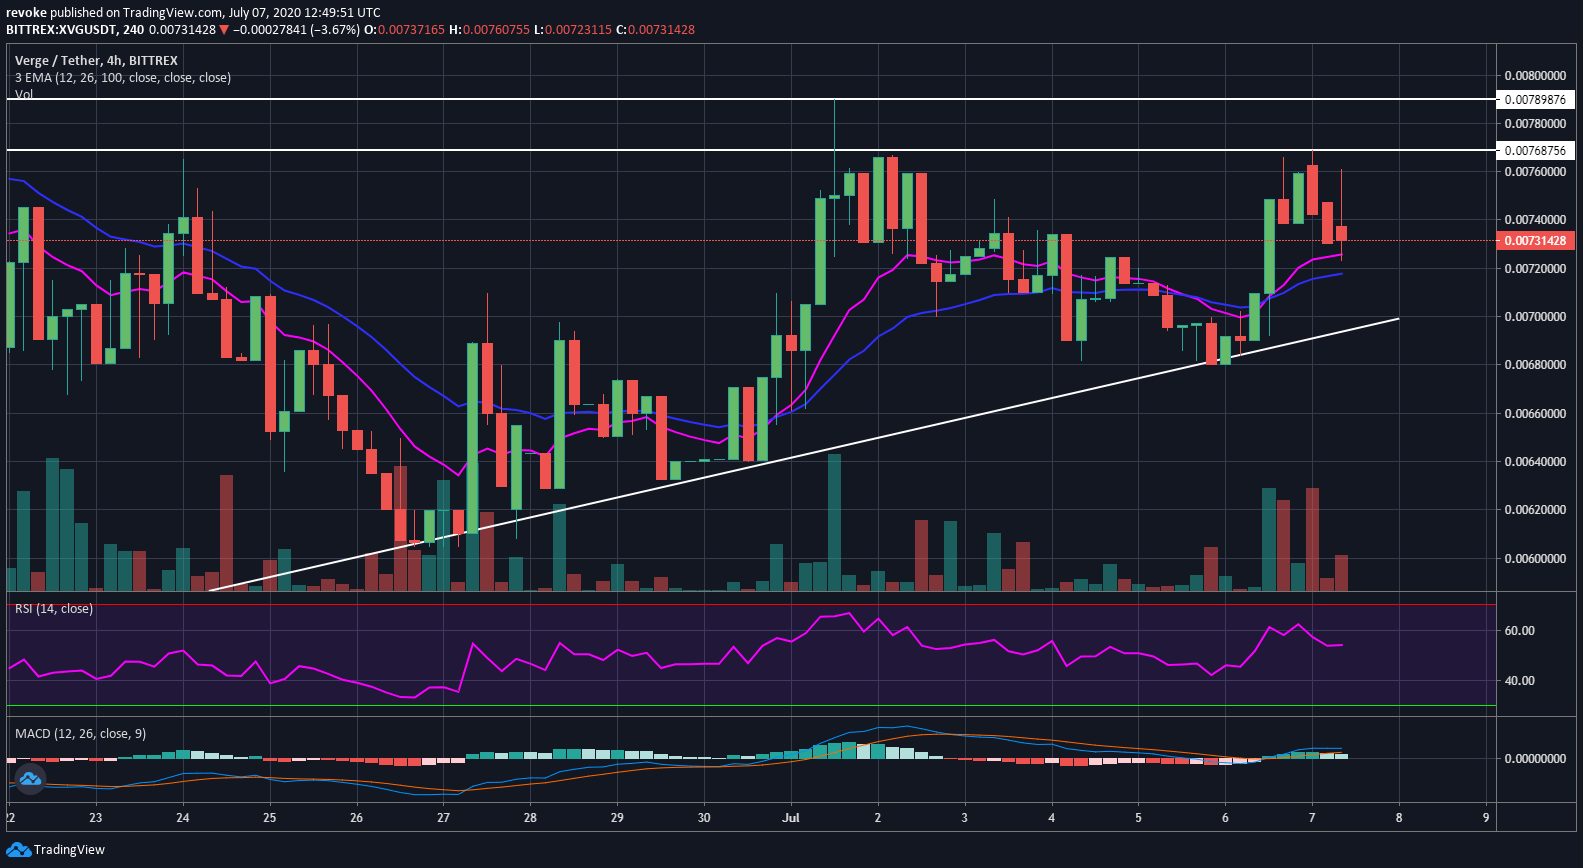This screenshot has height=868, width=1583.
Task: Click the 0.00640000 price axis label
Action: pos(1535,462)
